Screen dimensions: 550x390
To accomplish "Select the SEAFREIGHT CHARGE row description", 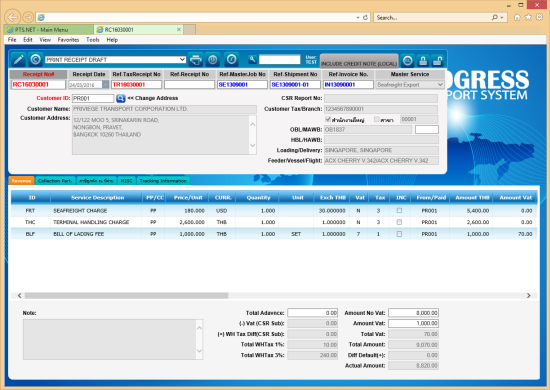I will pyautogui.click(x=80, y=210).
